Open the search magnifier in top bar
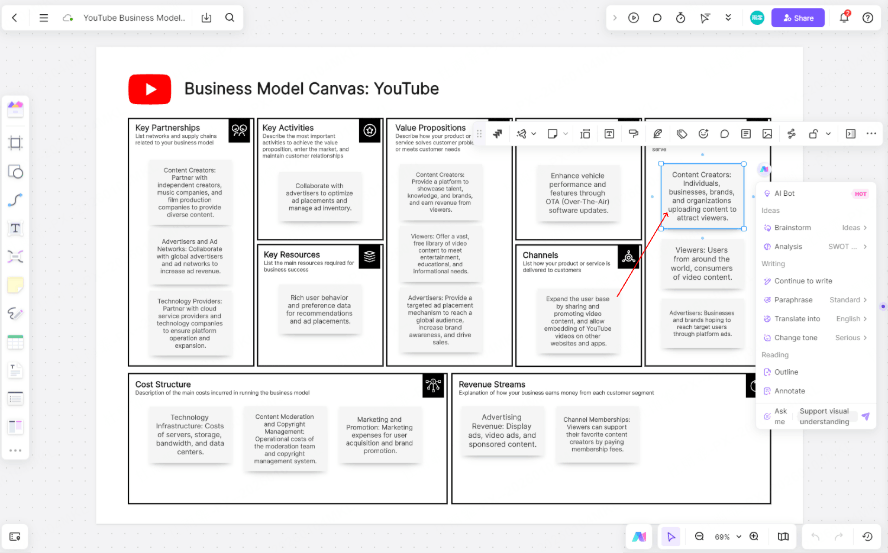This screenshot has width=888, height=553. click(229, 18)
